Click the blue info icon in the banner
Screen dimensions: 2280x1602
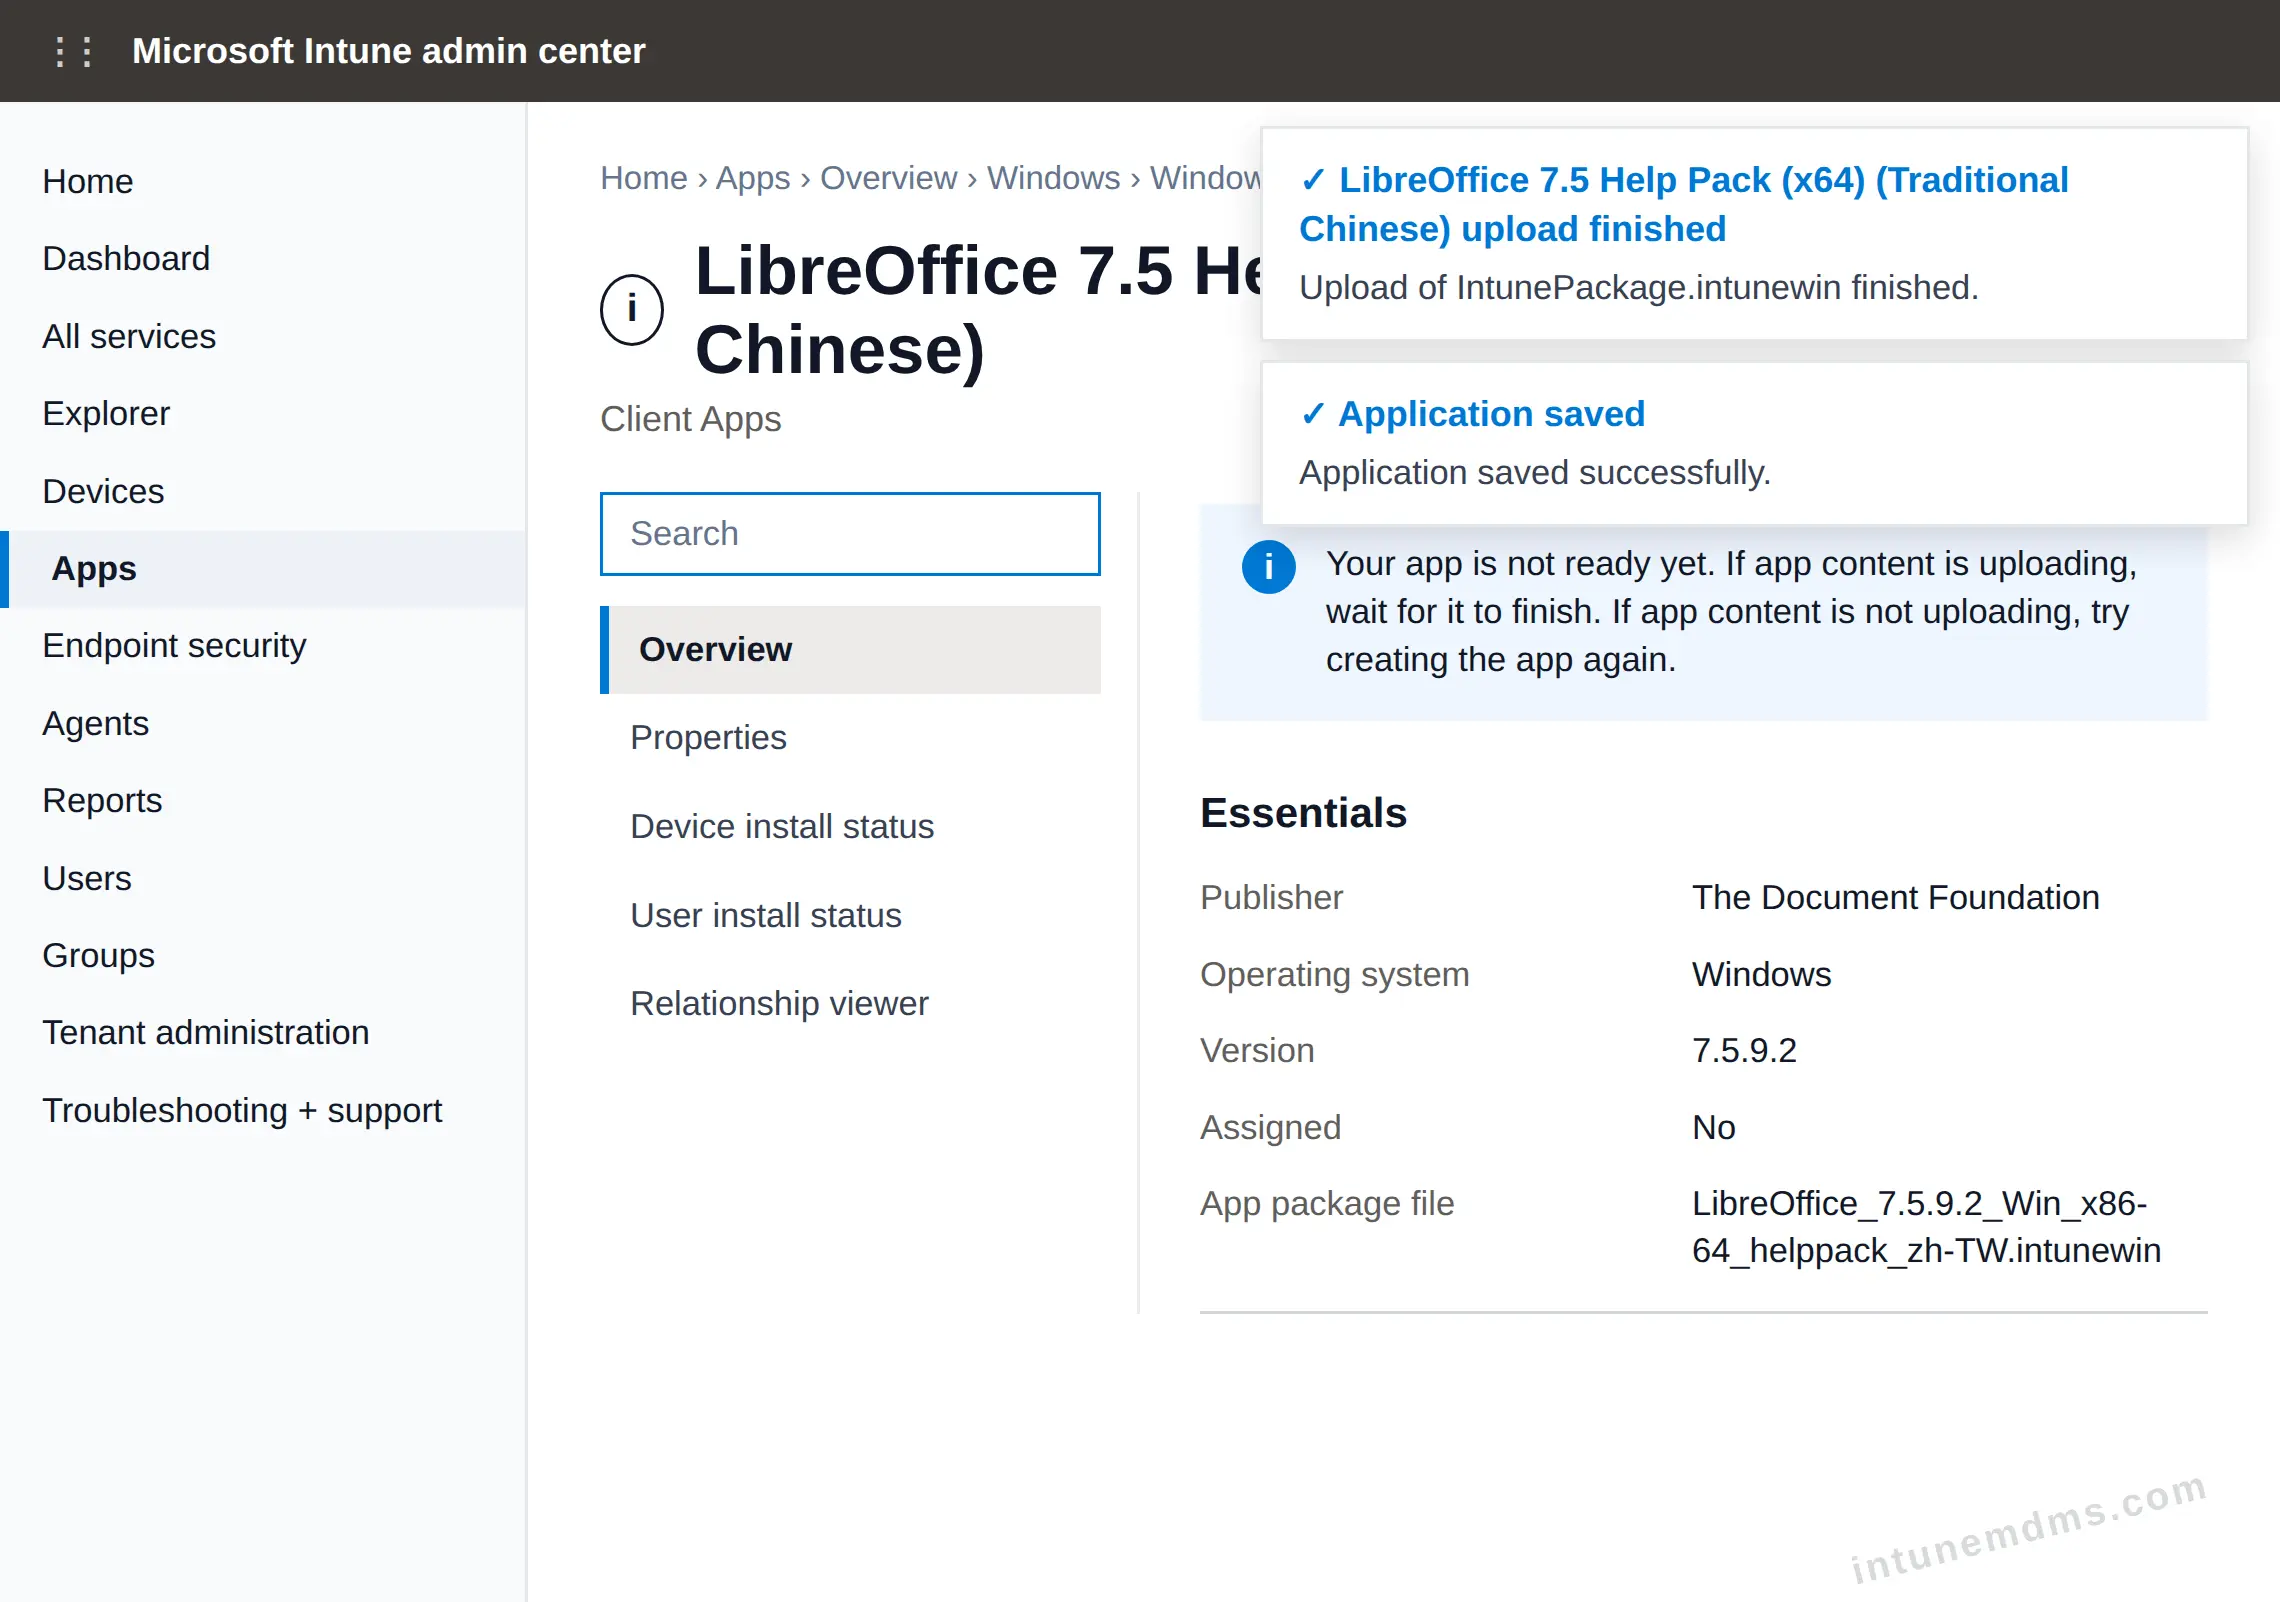coord(1268,567)
